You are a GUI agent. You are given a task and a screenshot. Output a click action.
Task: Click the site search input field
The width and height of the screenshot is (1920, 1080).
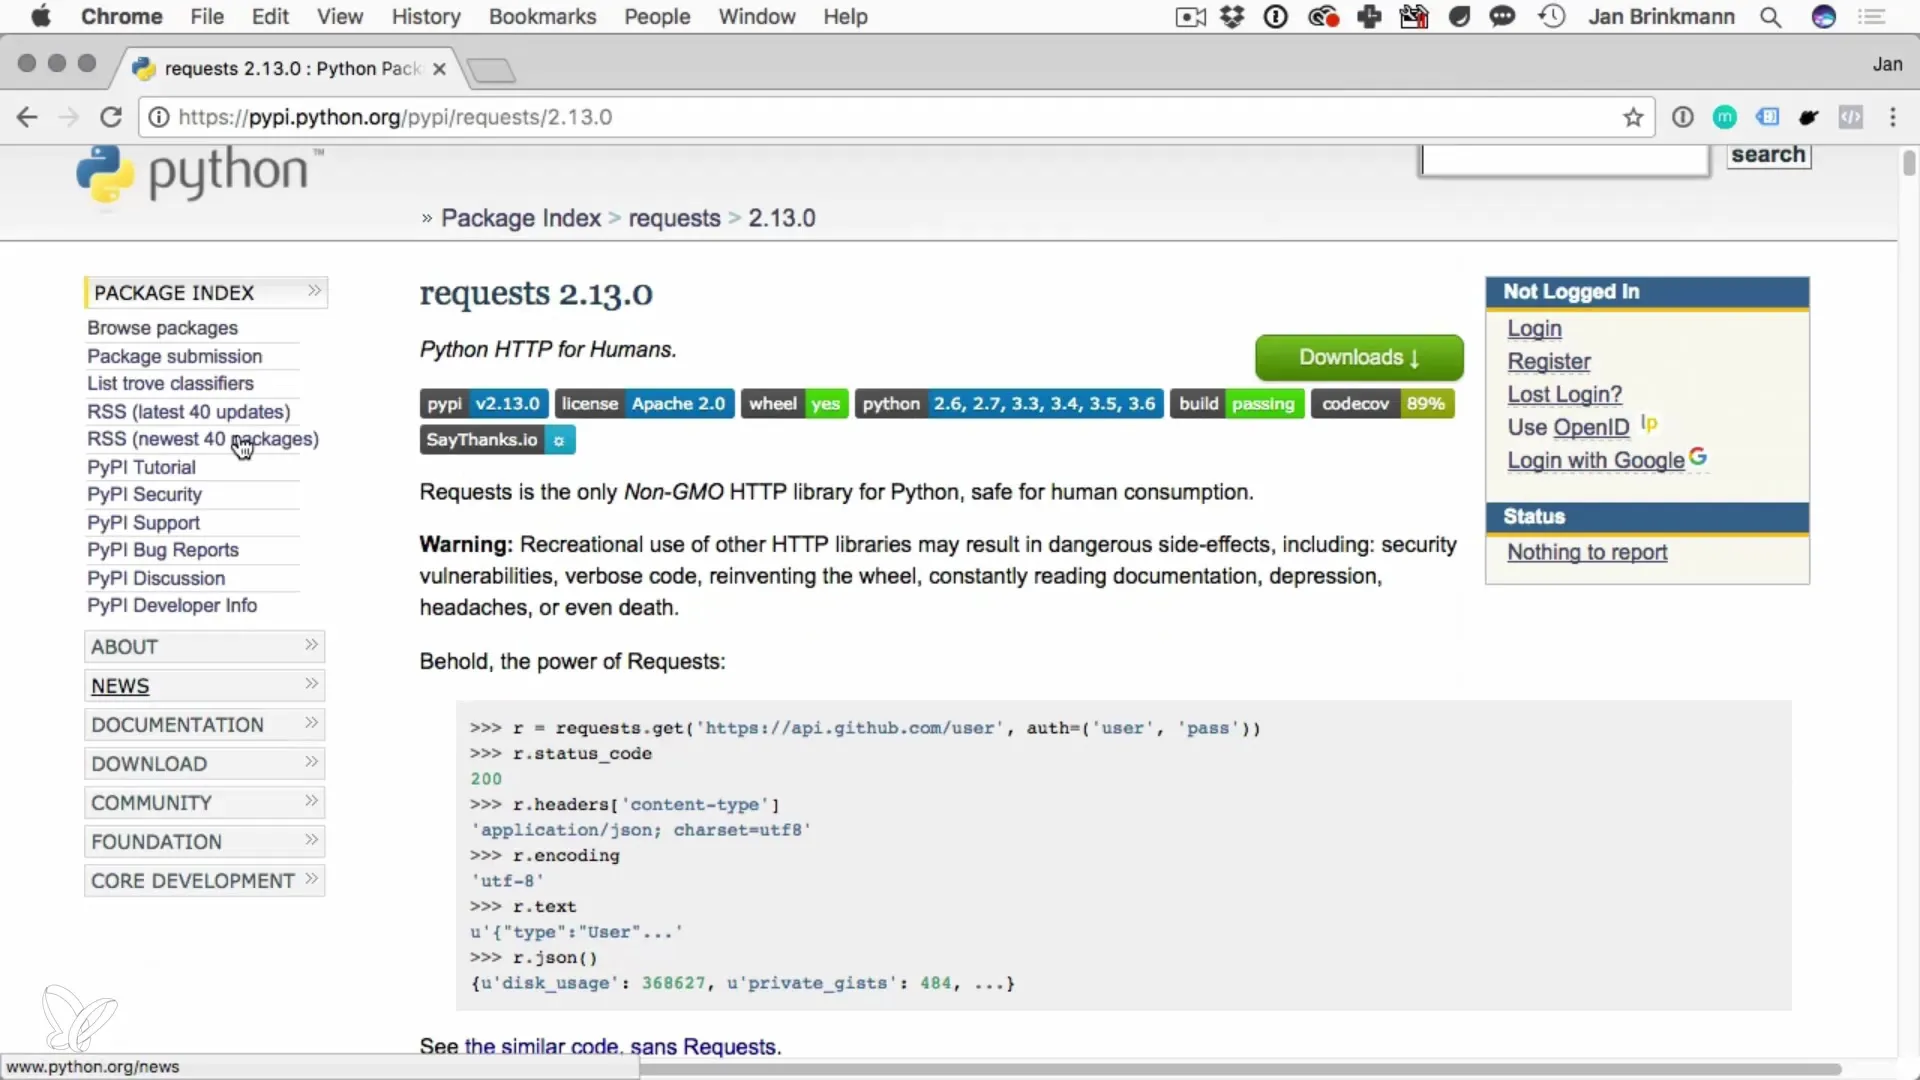click(x=1564, y=160)
